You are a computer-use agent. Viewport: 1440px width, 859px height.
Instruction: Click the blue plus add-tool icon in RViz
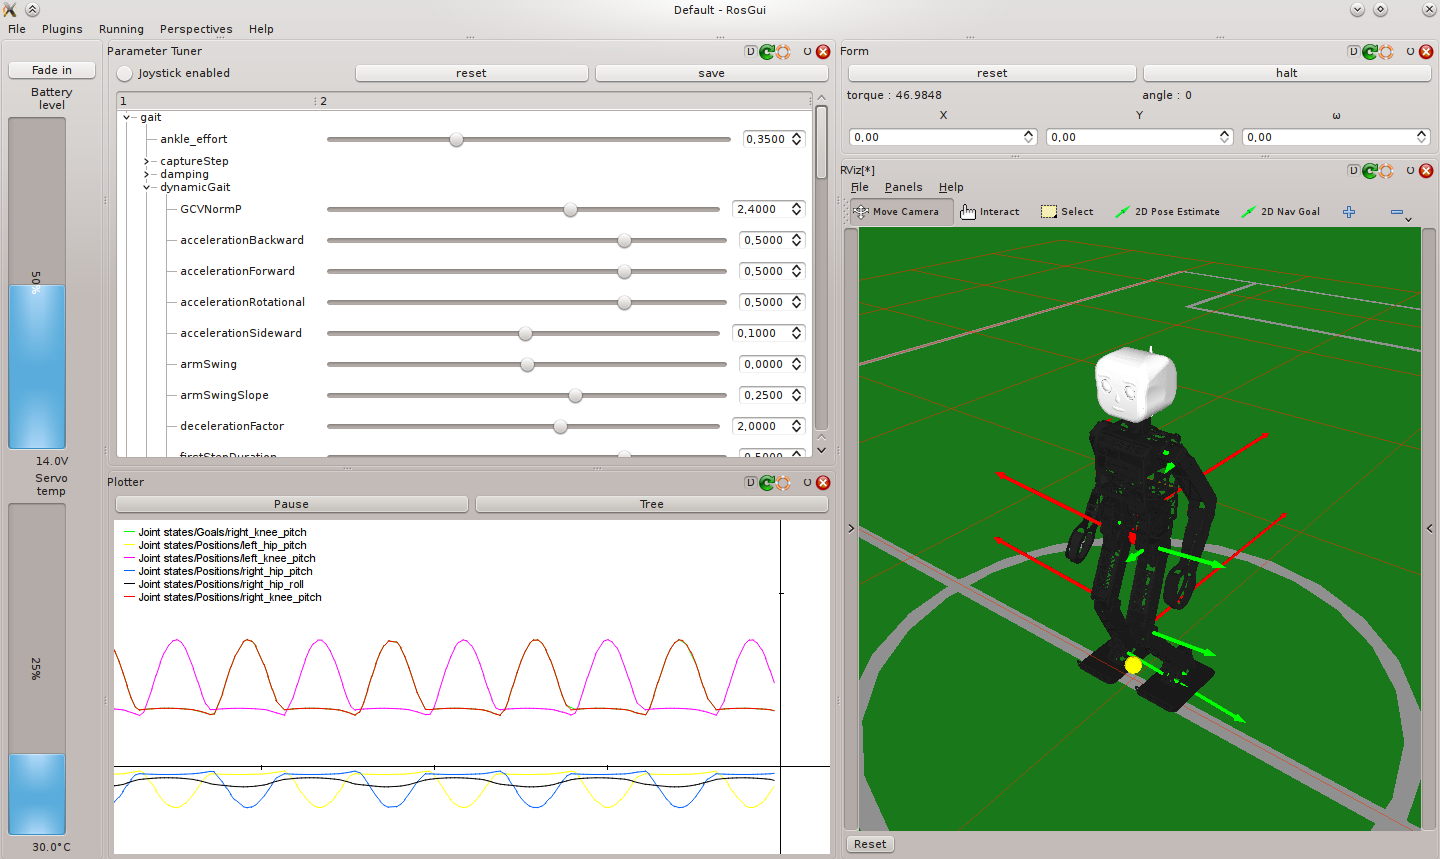(1349, 212)
